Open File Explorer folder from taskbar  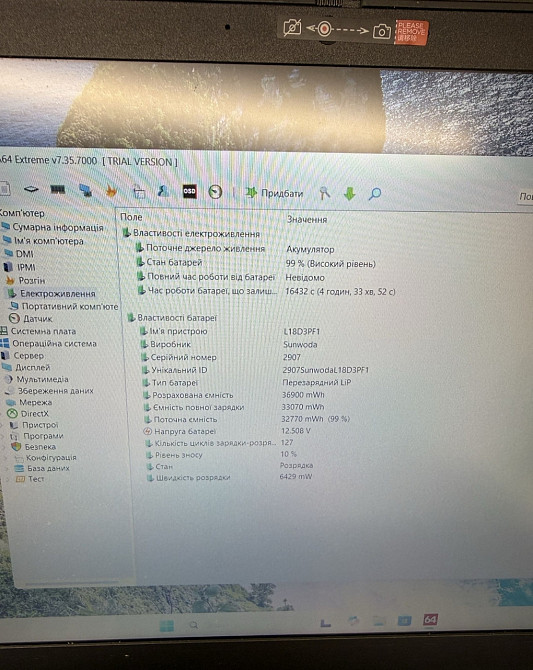(378, 620)
